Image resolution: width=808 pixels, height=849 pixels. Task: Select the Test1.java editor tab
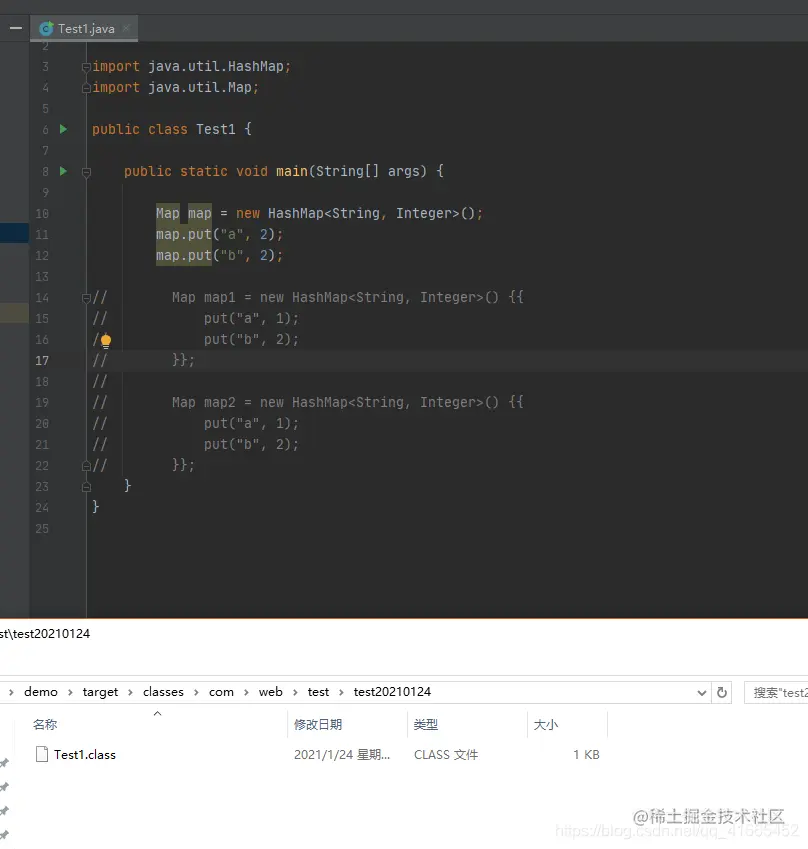pyautogui.click(x=84, y=29)
